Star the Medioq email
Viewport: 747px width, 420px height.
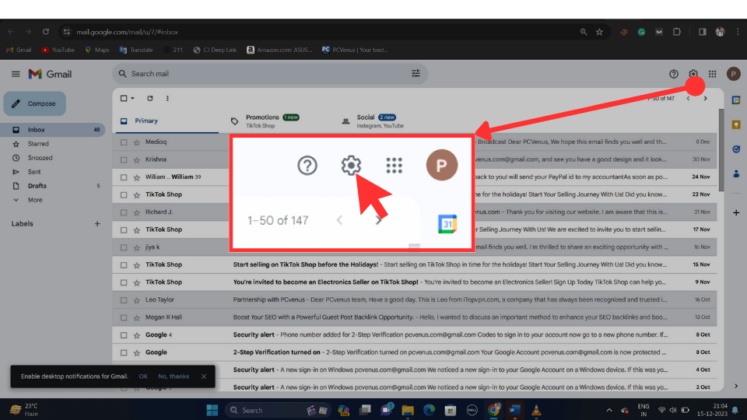137,142
